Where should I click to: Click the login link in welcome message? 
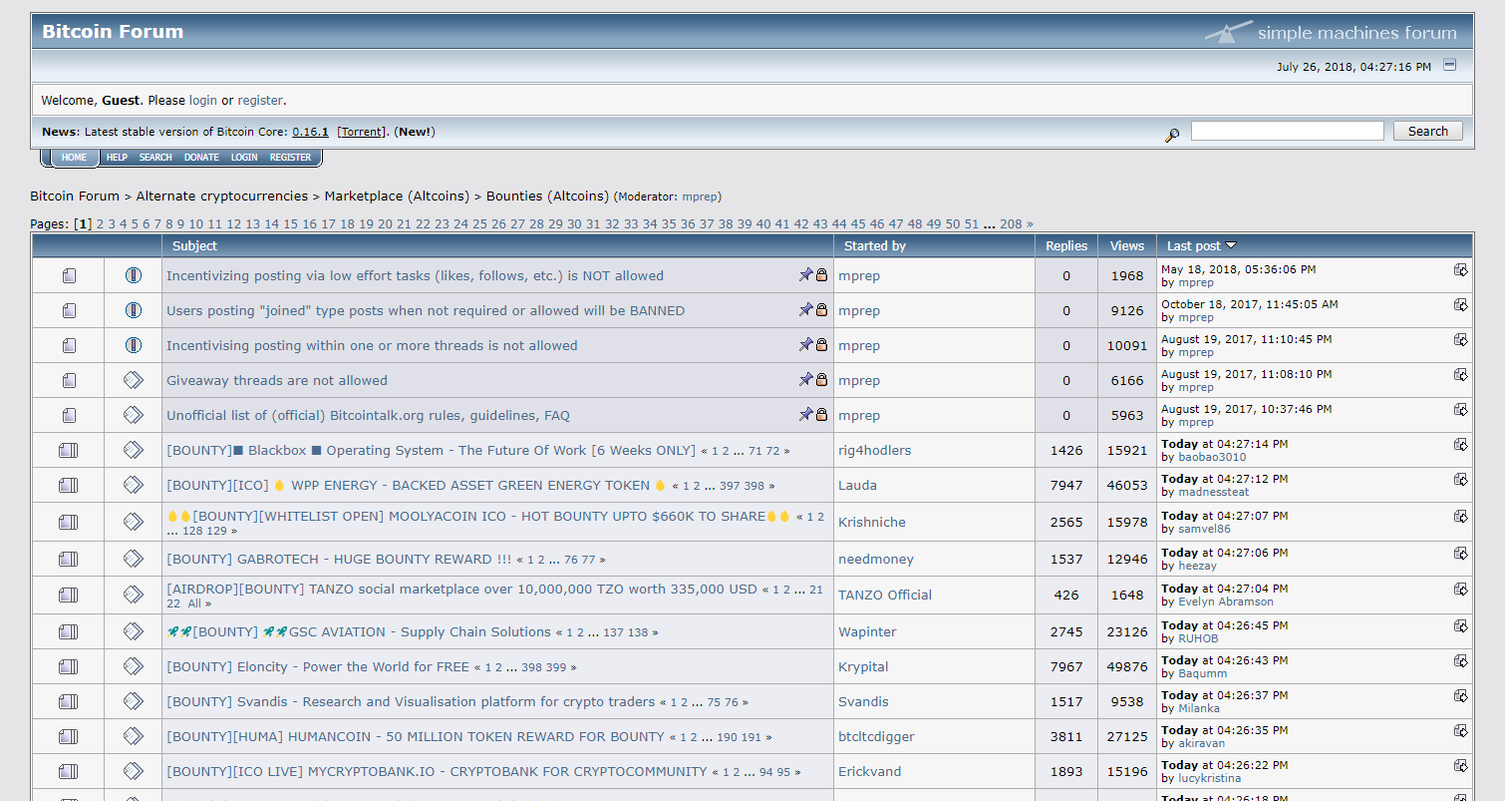tap(203, 101)
